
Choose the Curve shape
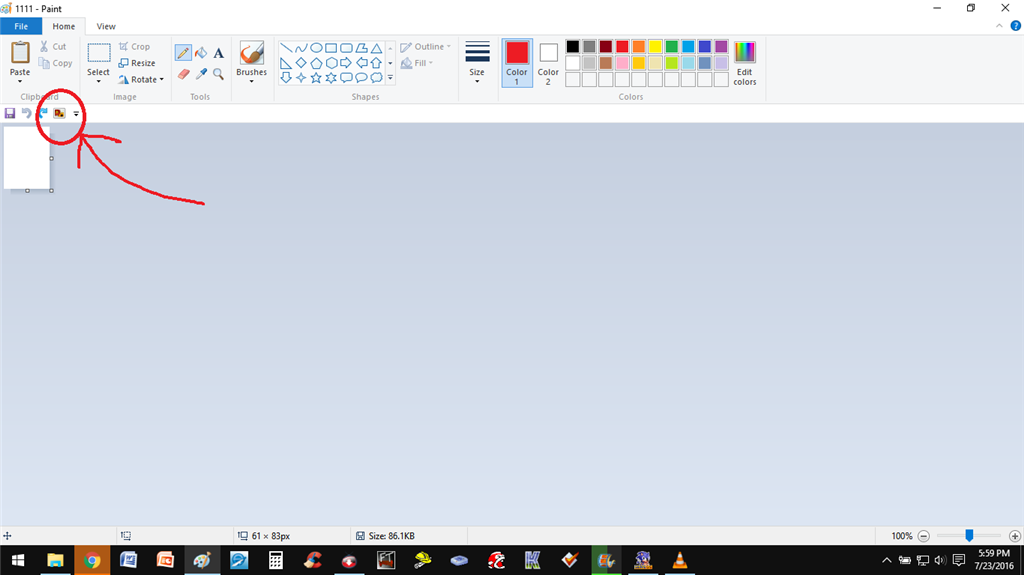(301, 48)
